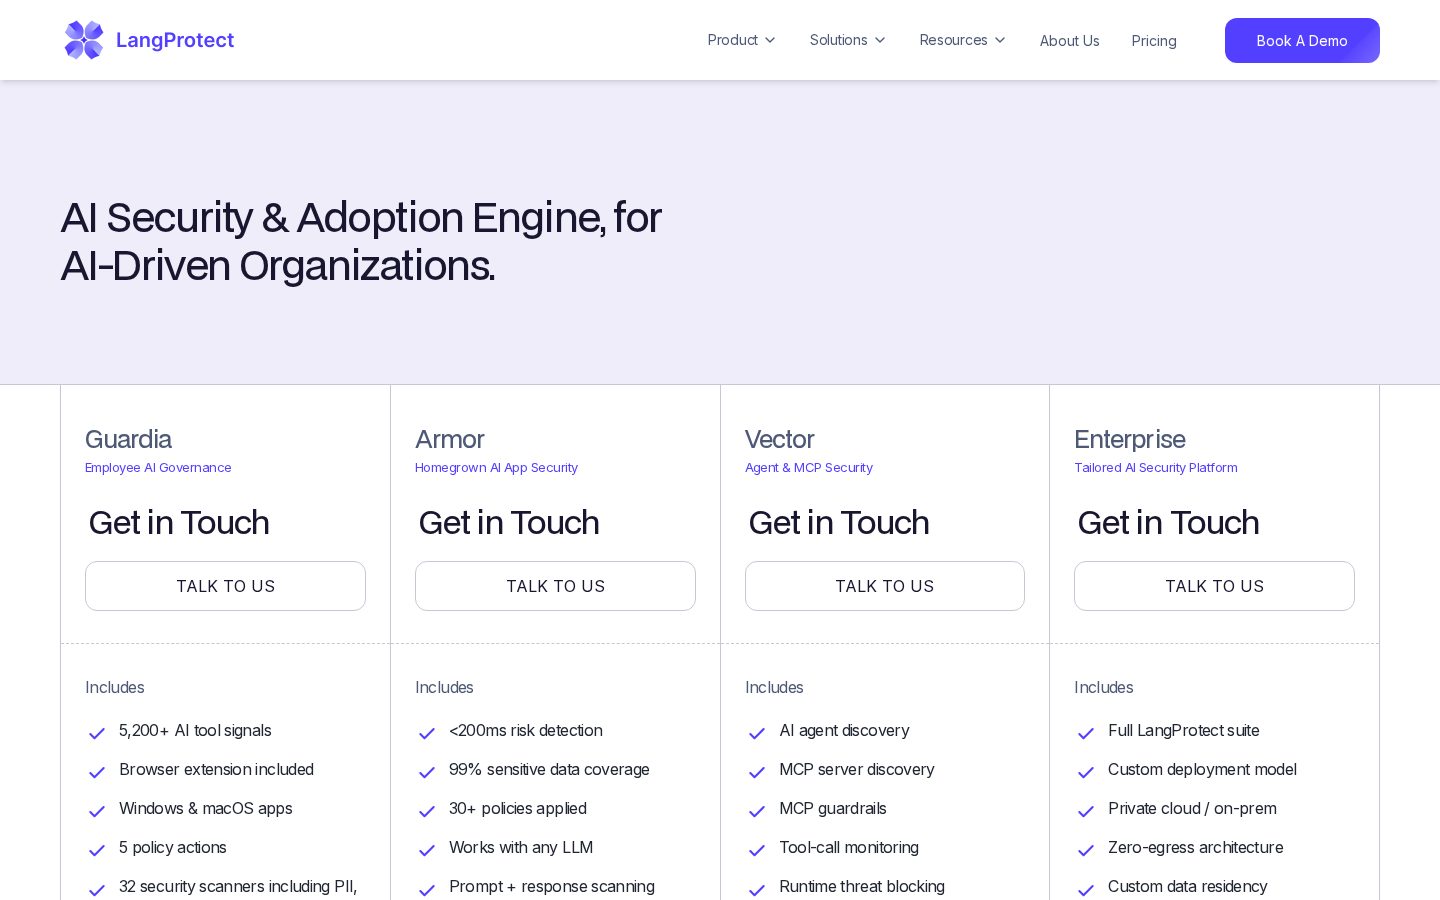The width and height of the screenshot is (1440, 900).
Task: Click the text 'MCP server discovery'
Action: 857,770
